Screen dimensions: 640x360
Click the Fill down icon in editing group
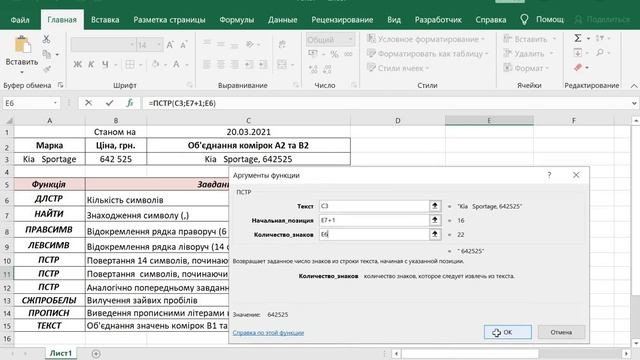[578, 53]
